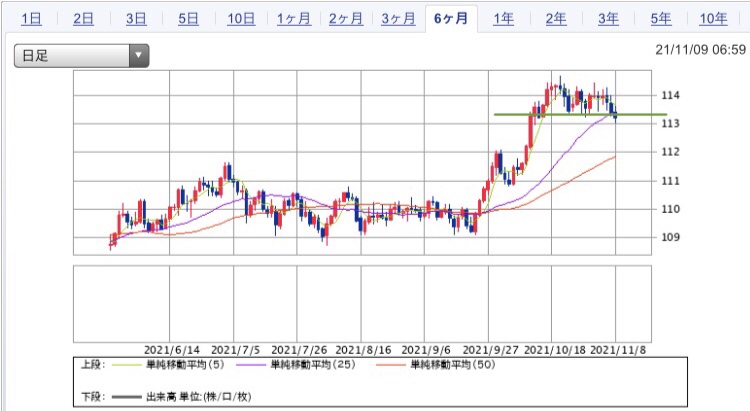Click the 2021/6/14 date label
This screenshot has width=750, height=411.
pos(172,350)
